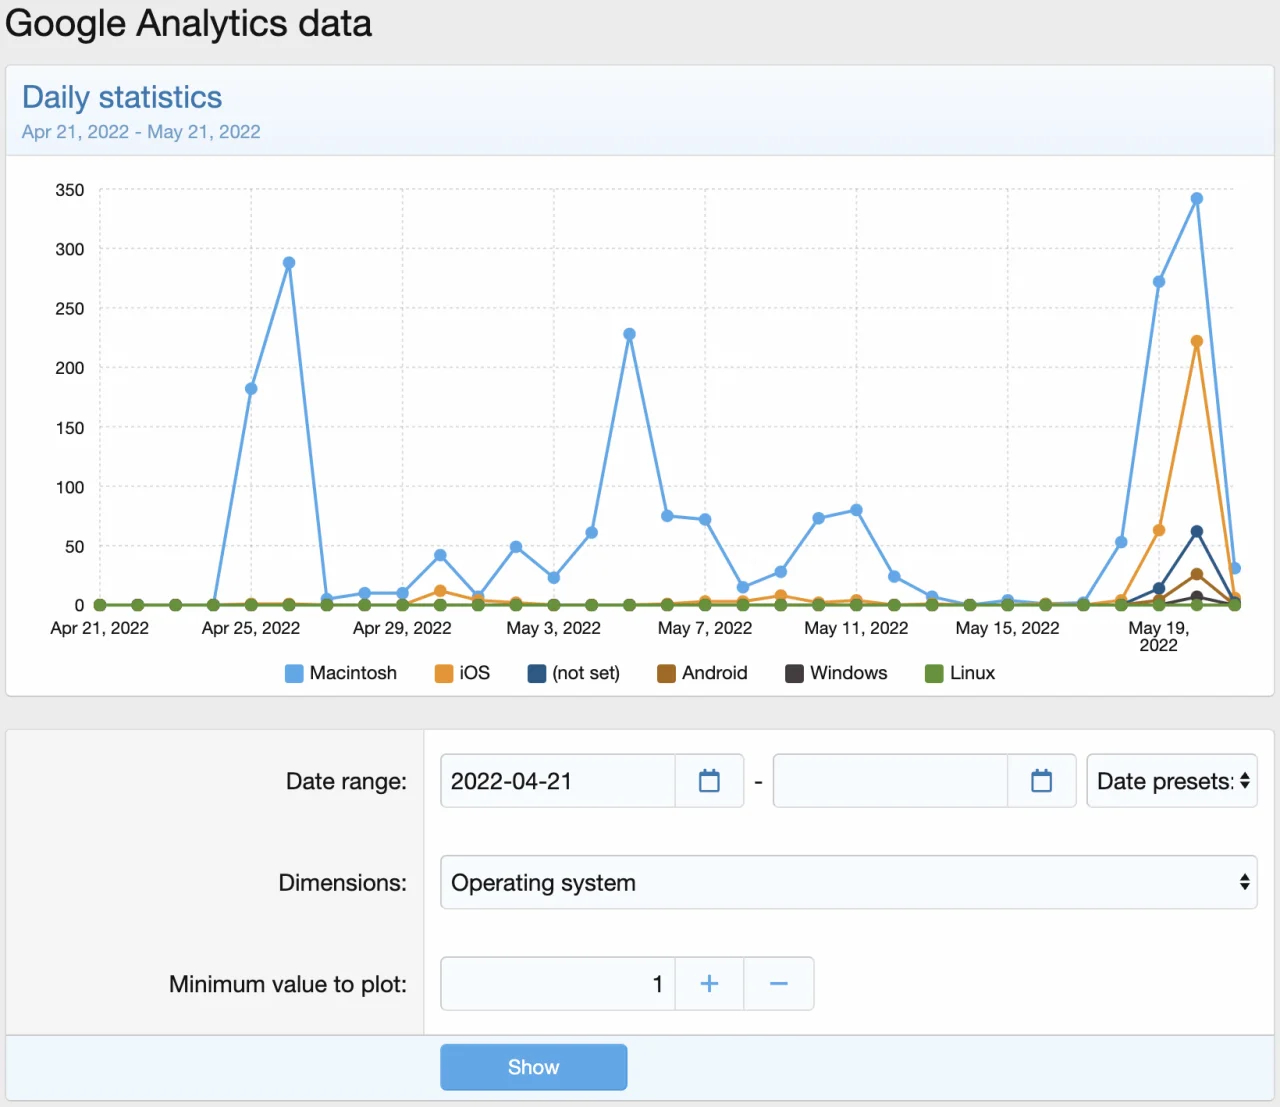This screenshot has width=1280, height=1107.
Task: Hide the Linux series via legend
Action: [960, 673]
